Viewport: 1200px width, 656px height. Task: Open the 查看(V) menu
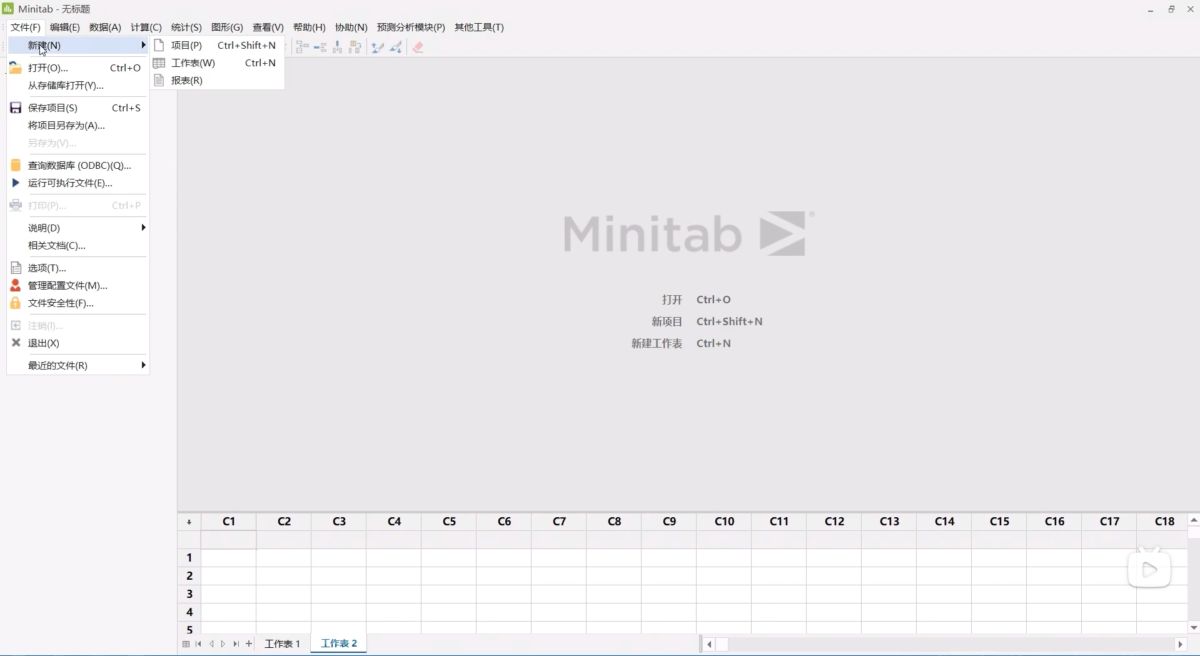[268, 27]
